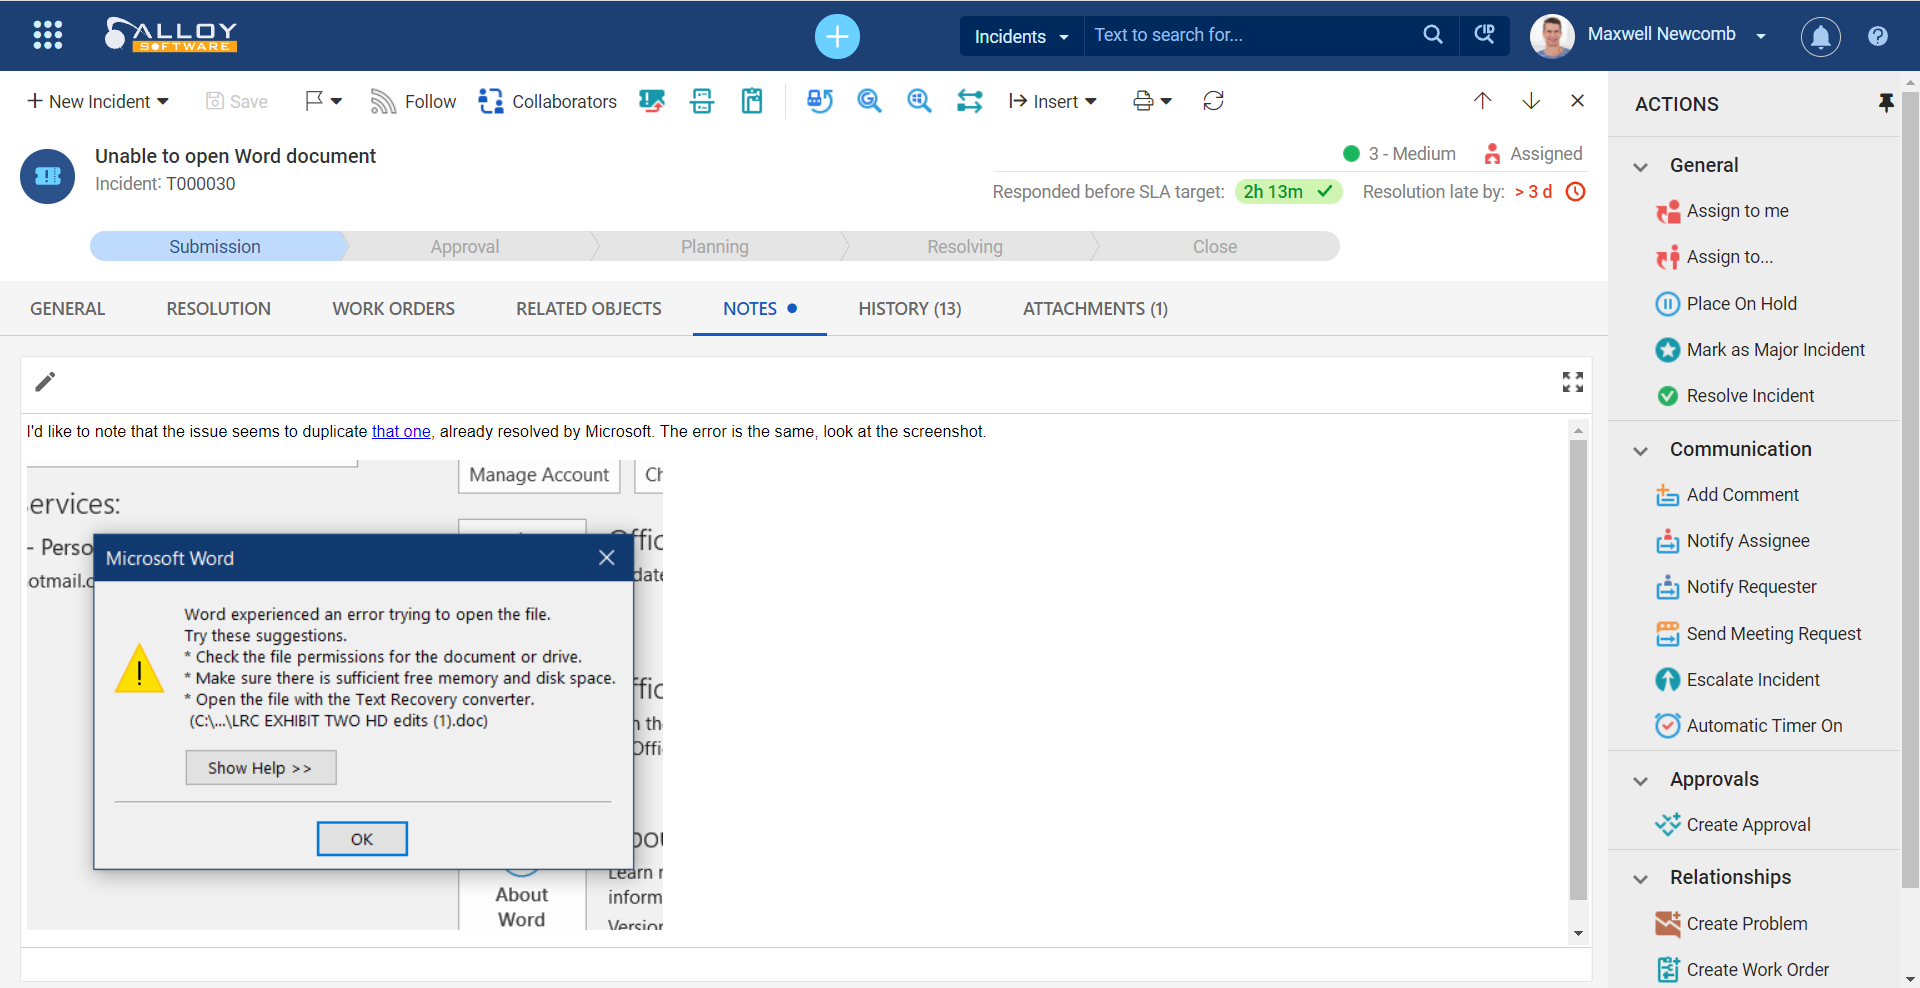Switch to the HISTORY (13) tab
1920x988 pixels.
(x=910, y=309)
